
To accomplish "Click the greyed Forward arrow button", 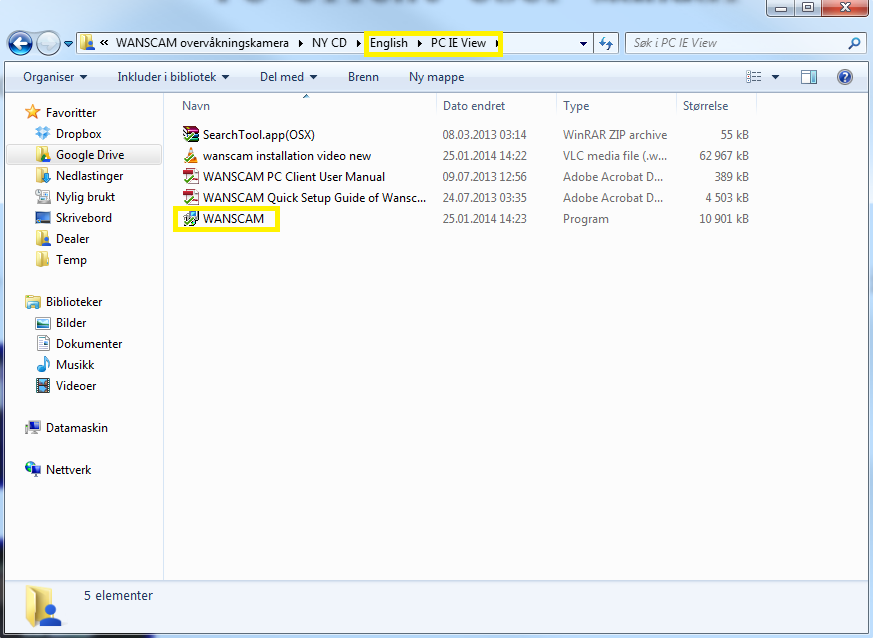I will (x=48, y=43).
